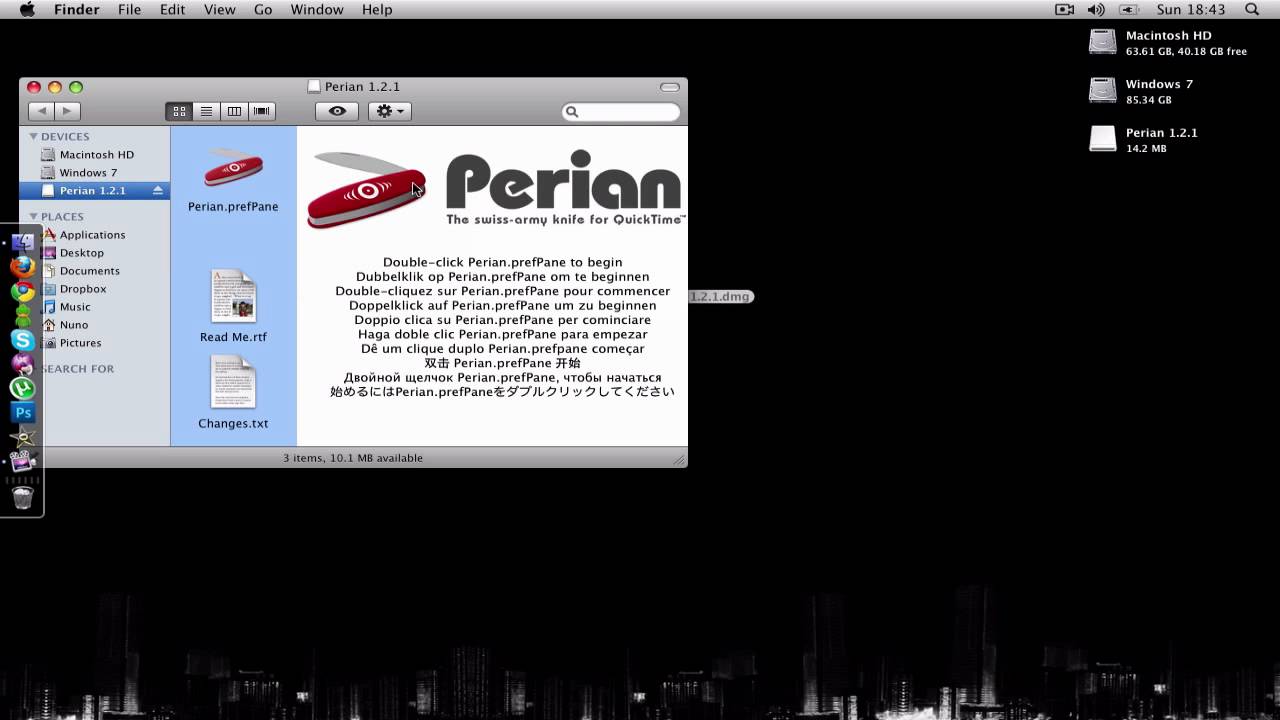
Task: Launch Firefox from the Dock
Action: point(23,267)
